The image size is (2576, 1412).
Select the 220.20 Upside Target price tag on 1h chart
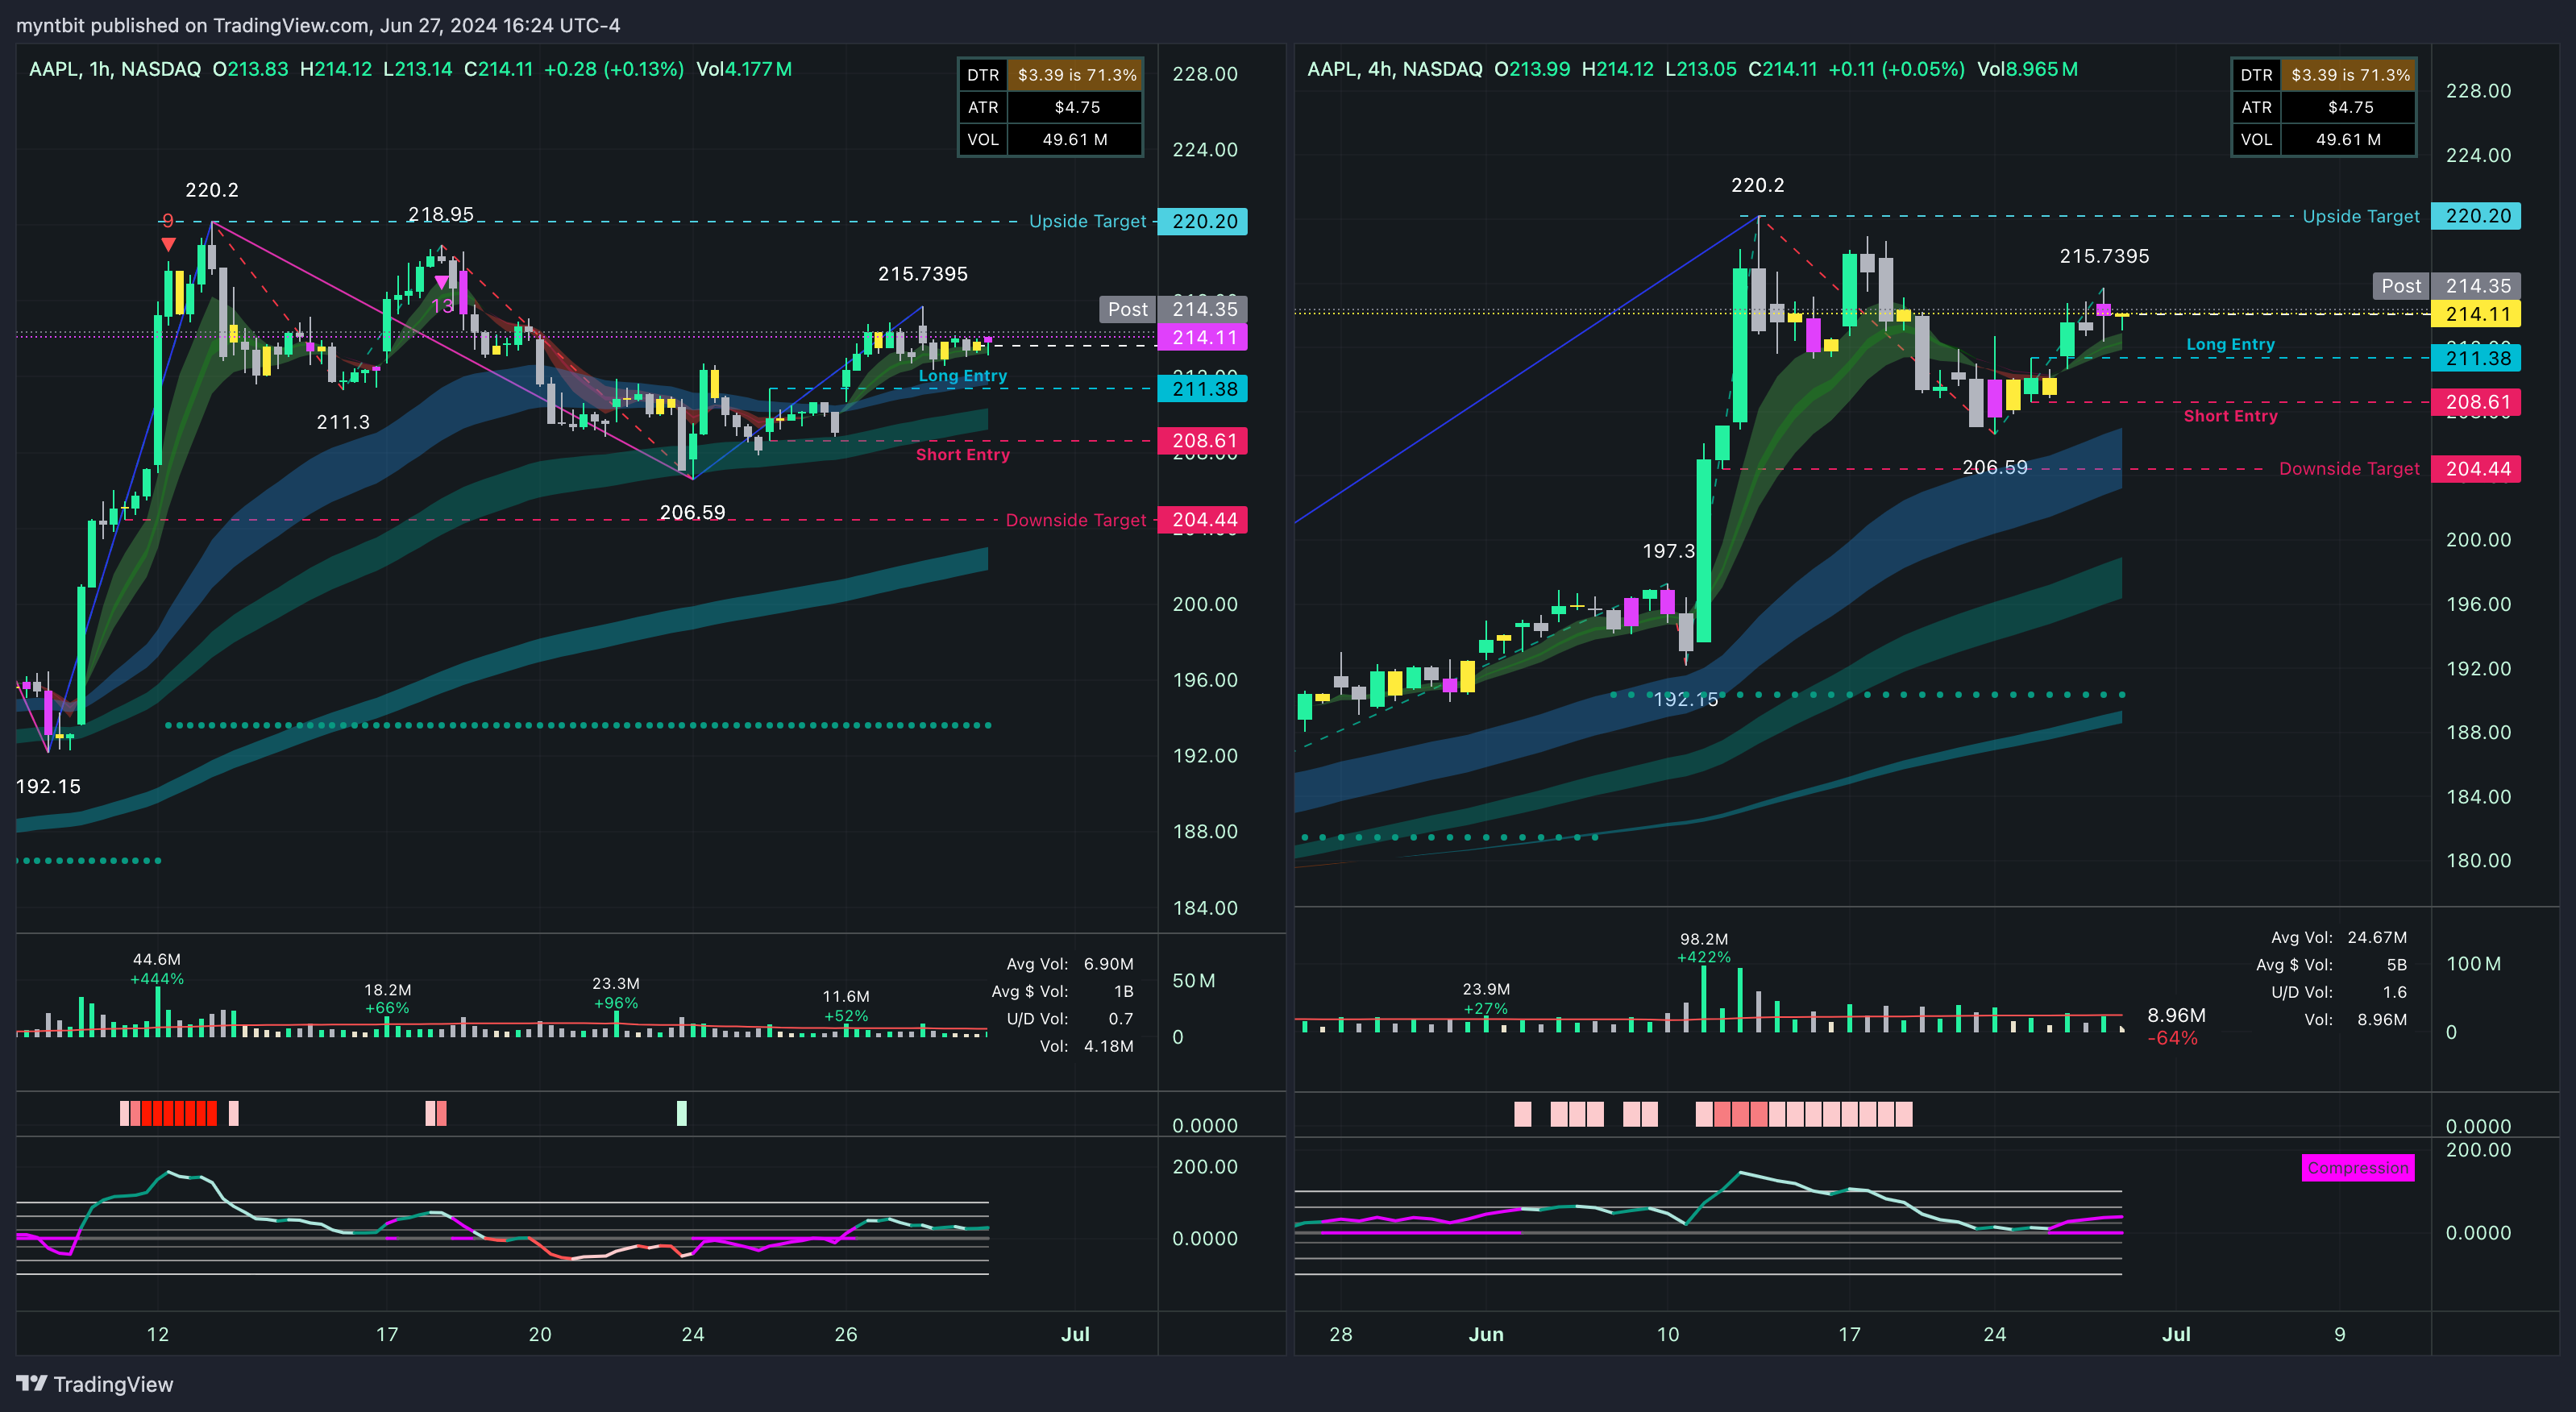click(1202, 221)
